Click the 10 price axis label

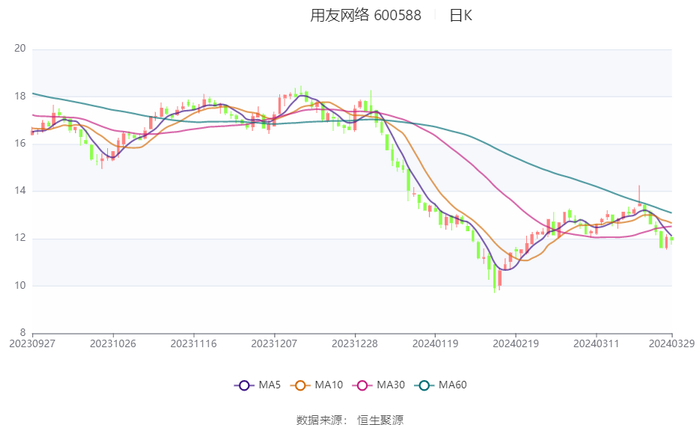[19, 286]
